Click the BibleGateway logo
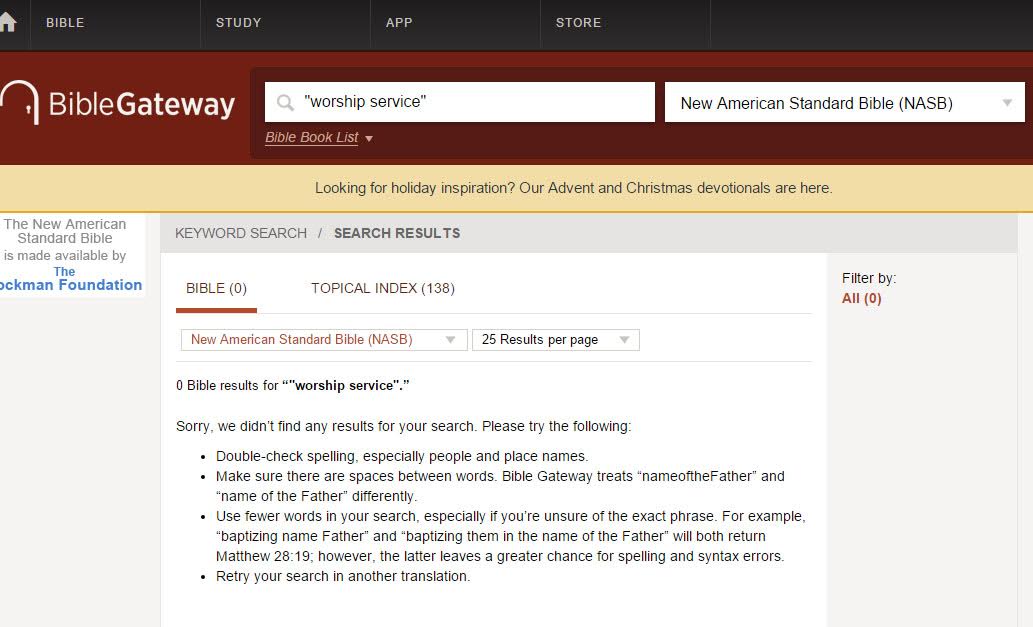The width and height of the screenshot is (1033, 627). click(x=117, y=103)
